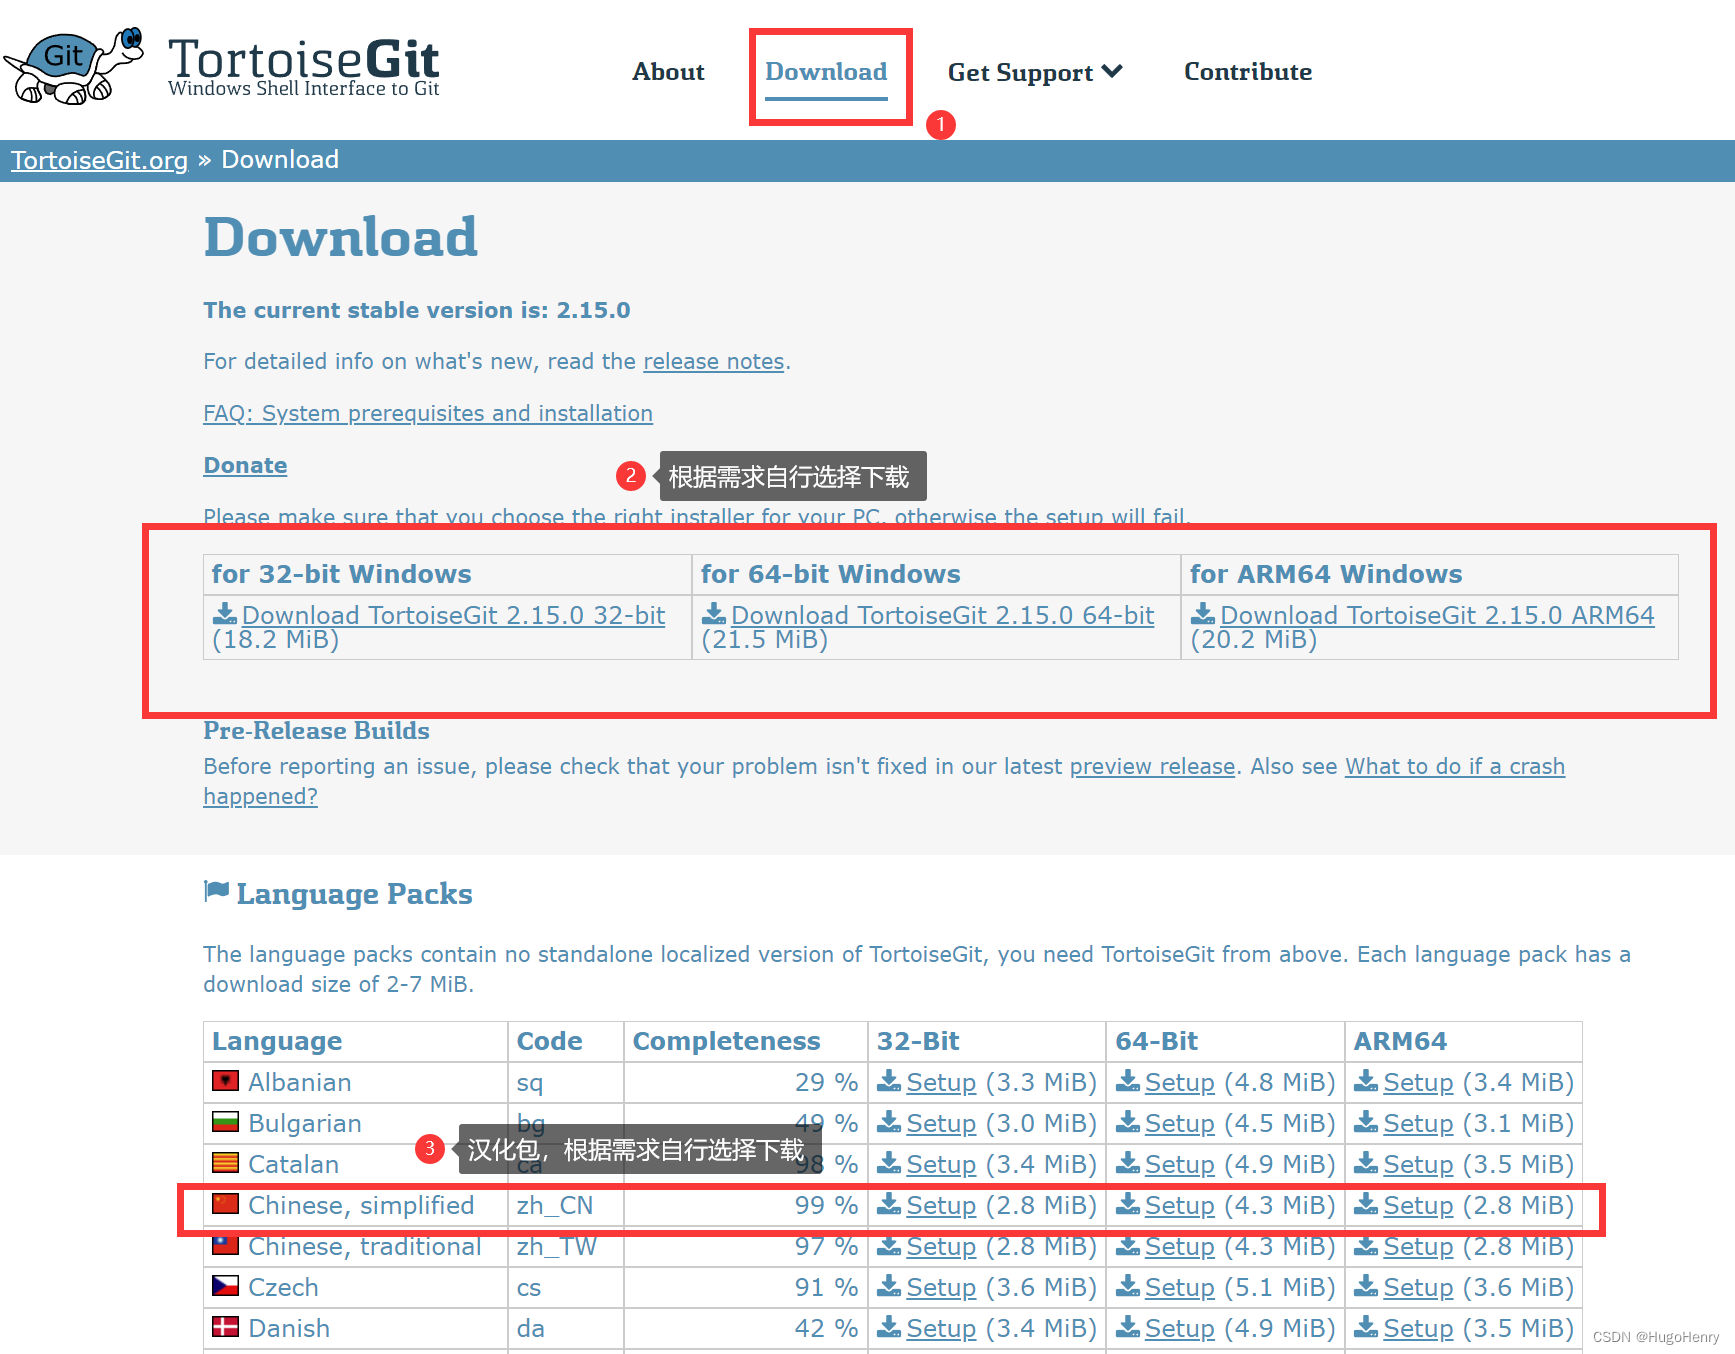This screenshot has height=1354, width=1735.
Task: Click the TortoiseGit turtle logo
Action: pos(75,66)
